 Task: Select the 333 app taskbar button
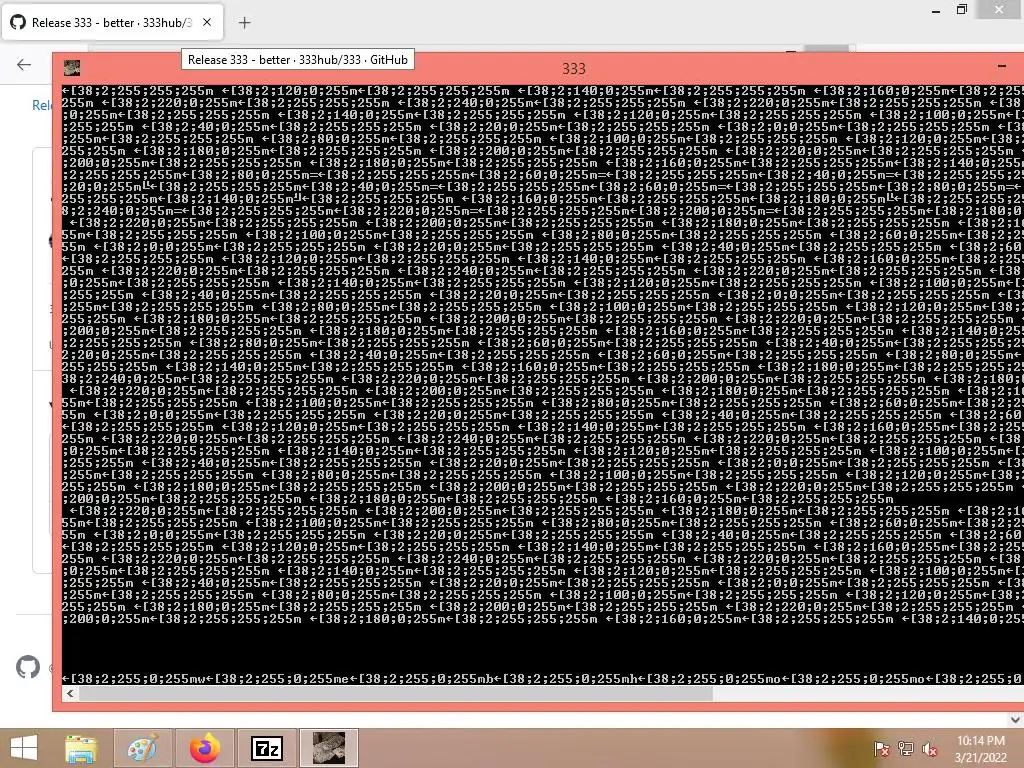[328, 748]
